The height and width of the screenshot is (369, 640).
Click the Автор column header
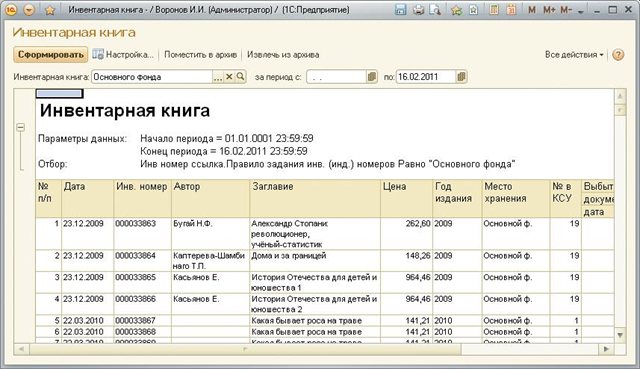coord(211,198)
